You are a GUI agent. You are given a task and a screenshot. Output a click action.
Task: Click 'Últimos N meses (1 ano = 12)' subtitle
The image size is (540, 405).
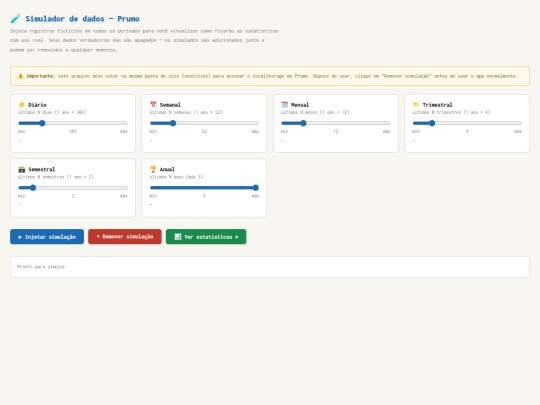315,112
